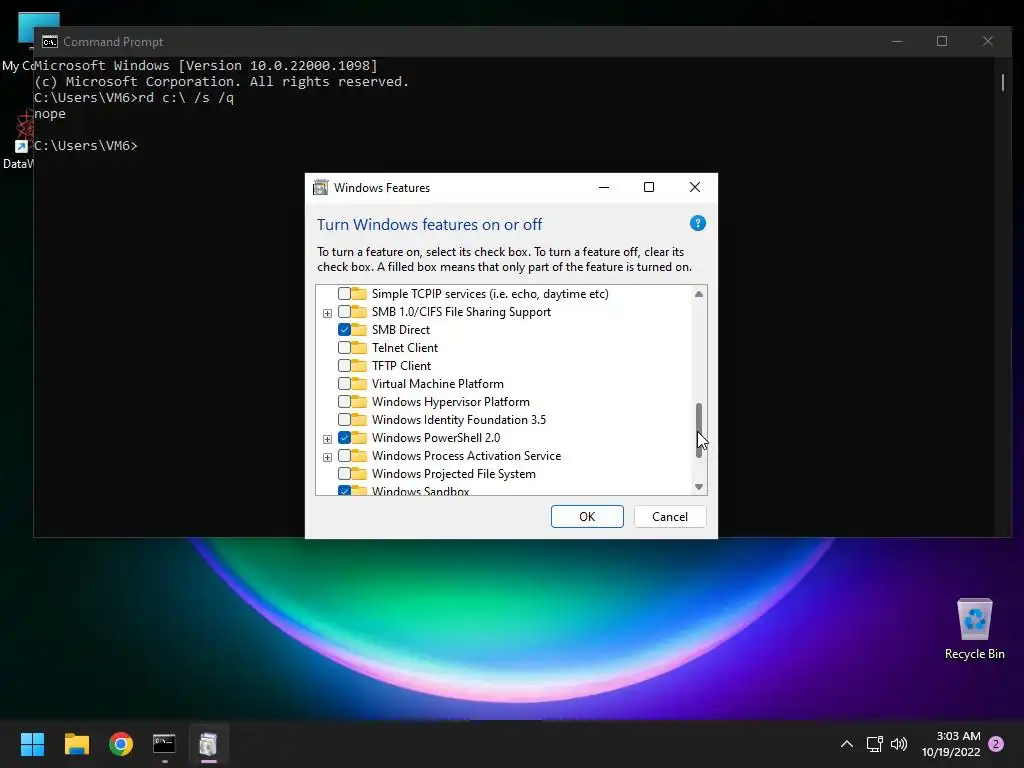
Task: Select the Windows Sandbox row text
Action: 421,491
